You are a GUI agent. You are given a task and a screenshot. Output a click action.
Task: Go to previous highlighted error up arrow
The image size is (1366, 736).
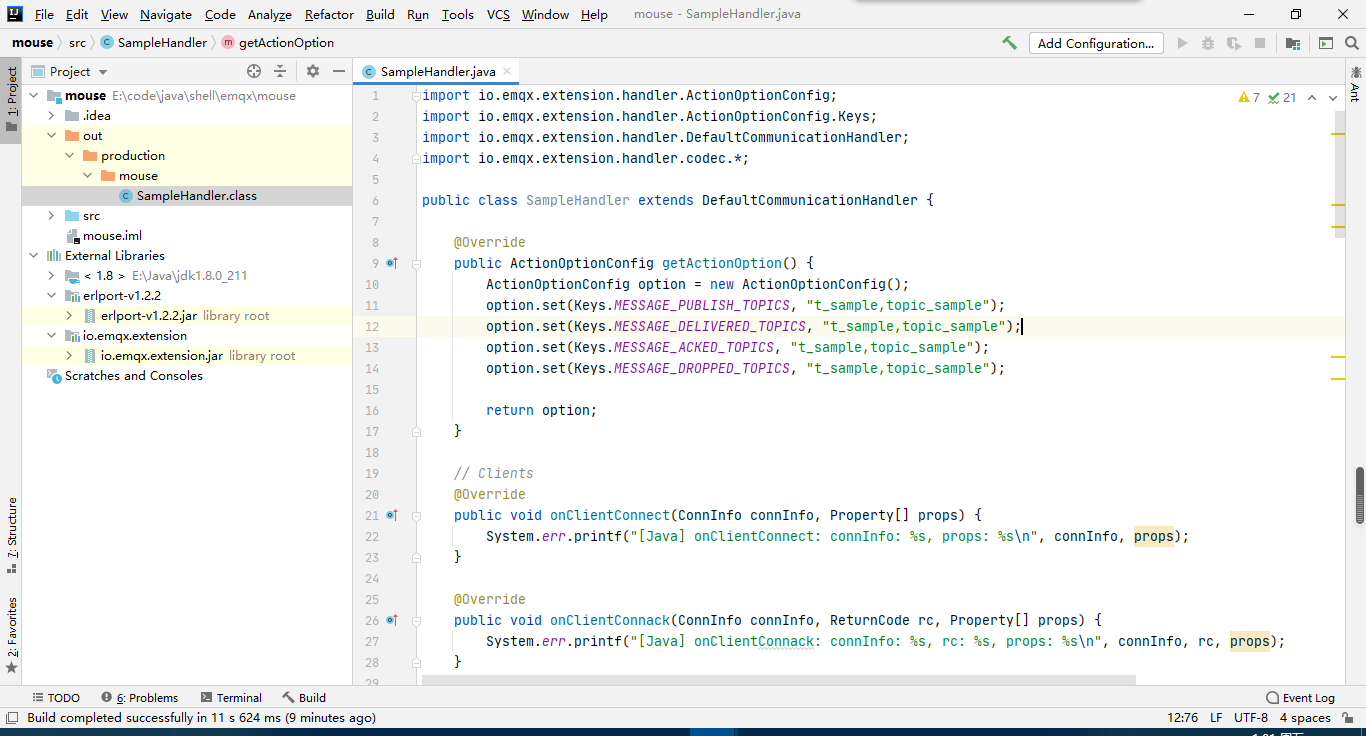pyautogui.click(x=1312, y=97)
